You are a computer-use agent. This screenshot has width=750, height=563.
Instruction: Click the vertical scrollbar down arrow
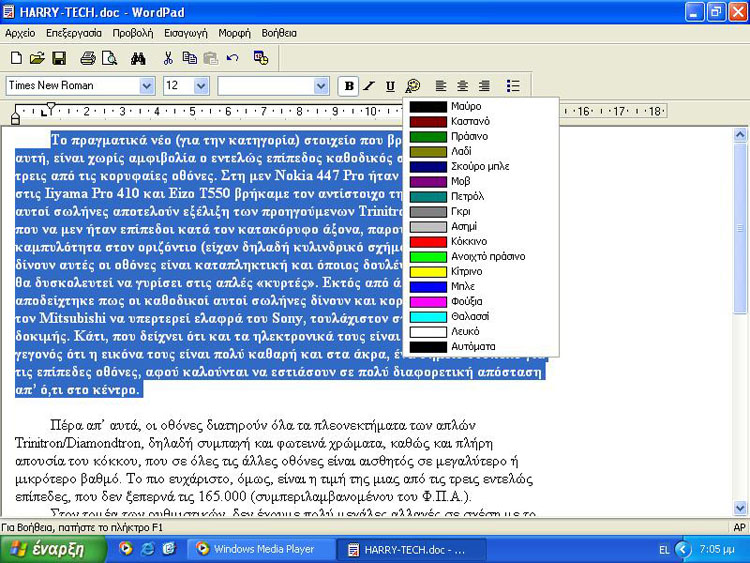(x=740, y=508)
